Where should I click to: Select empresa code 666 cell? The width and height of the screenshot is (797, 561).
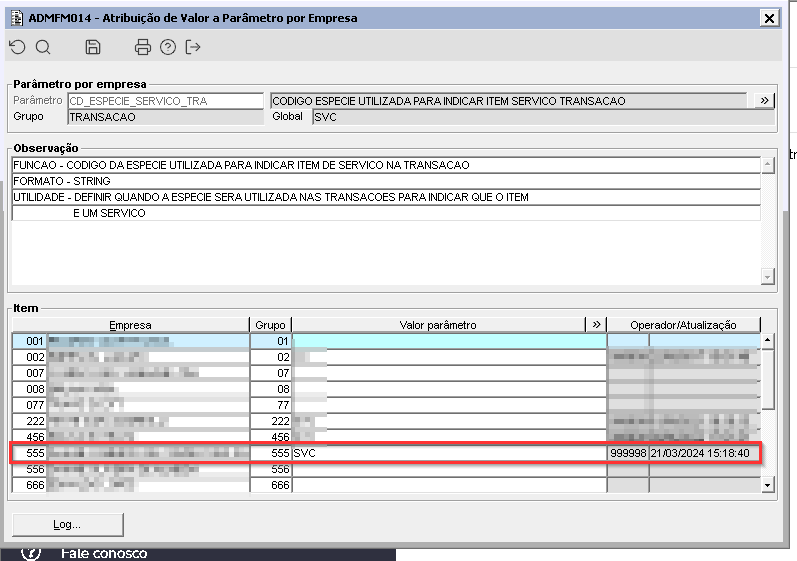pos(29,485)
